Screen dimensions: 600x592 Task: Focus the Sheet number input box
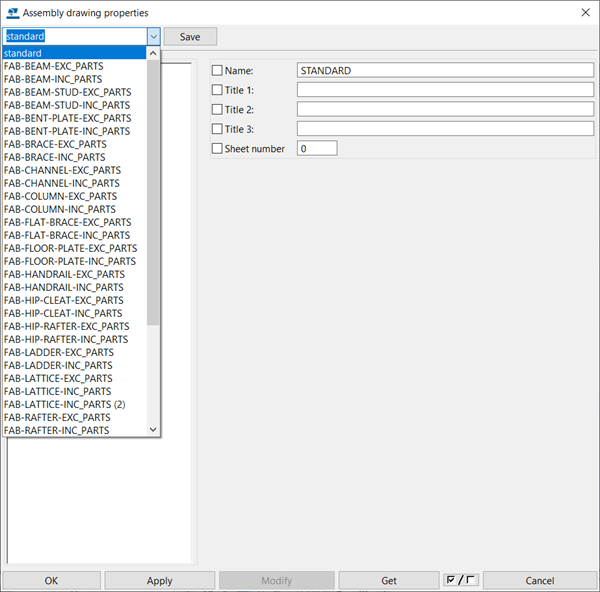(x=316, y=148)
